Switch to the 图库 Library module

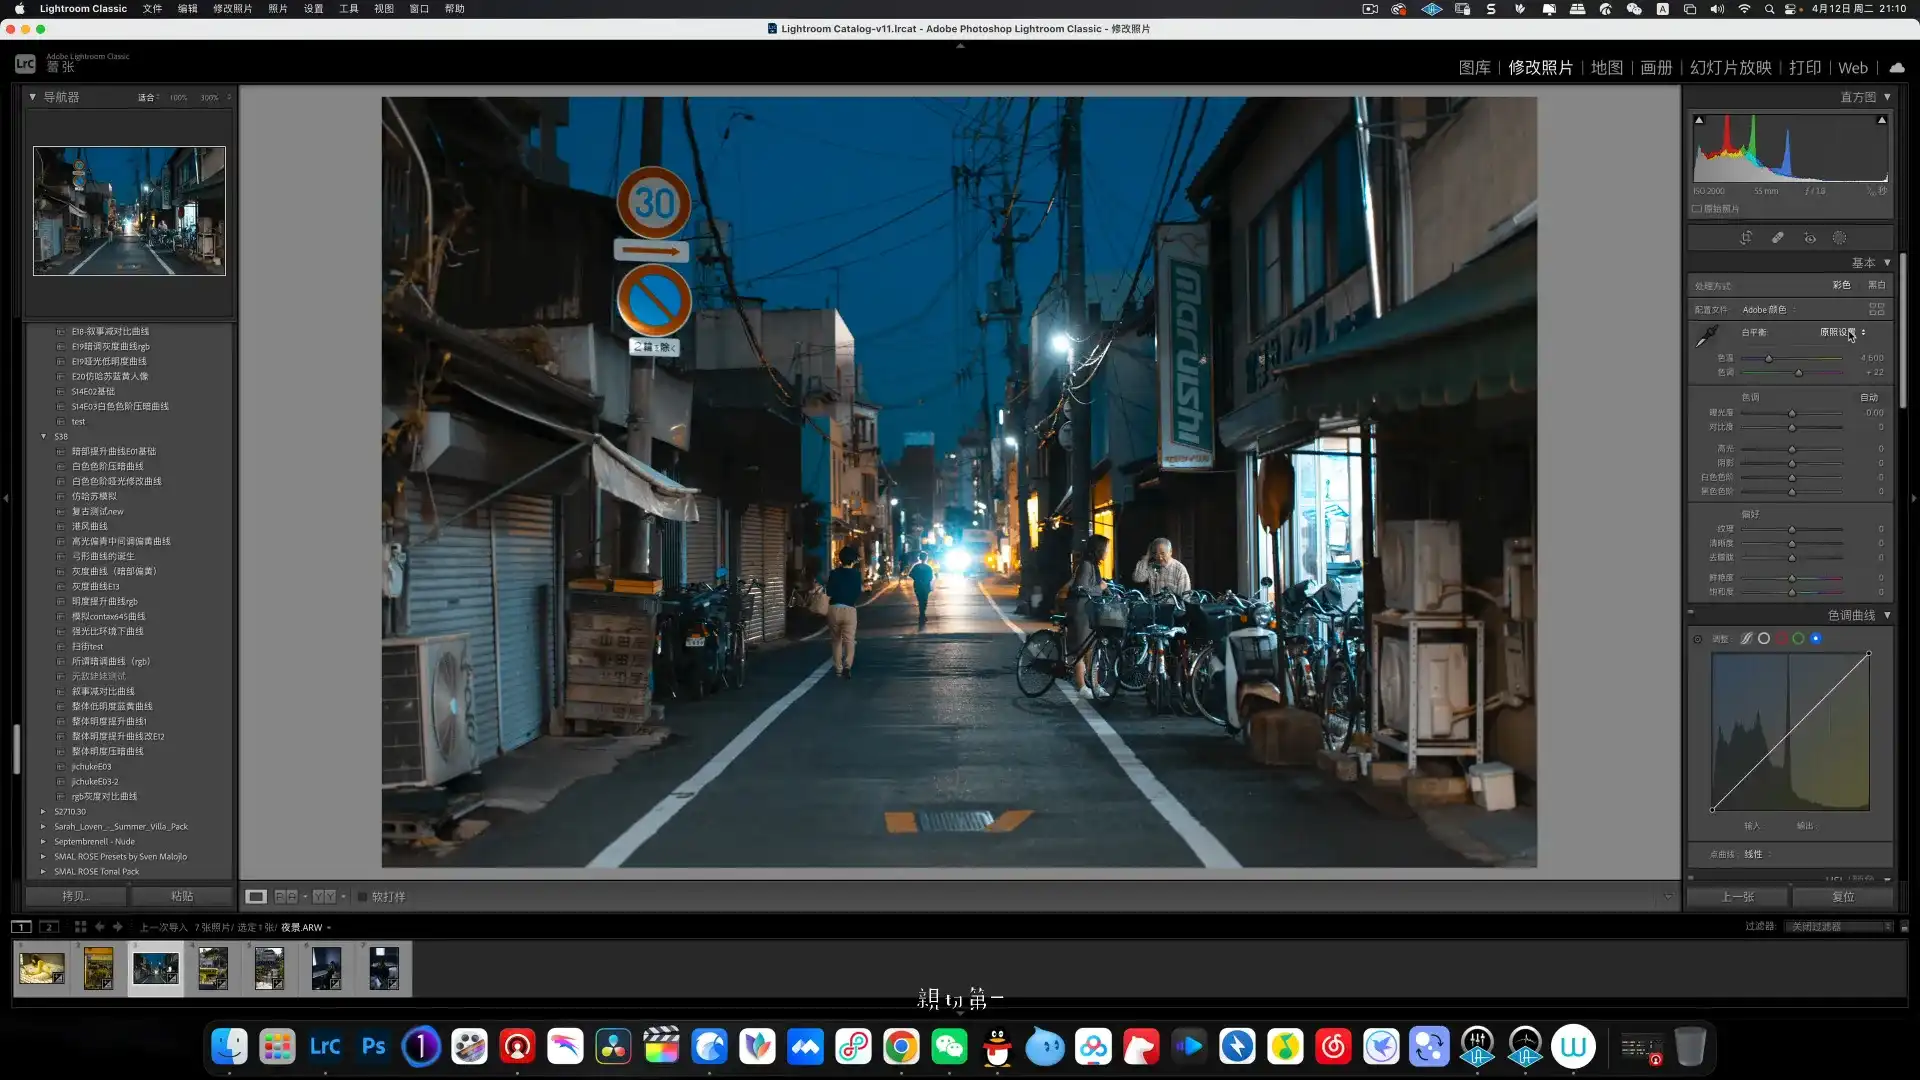tap(1474, 68)
